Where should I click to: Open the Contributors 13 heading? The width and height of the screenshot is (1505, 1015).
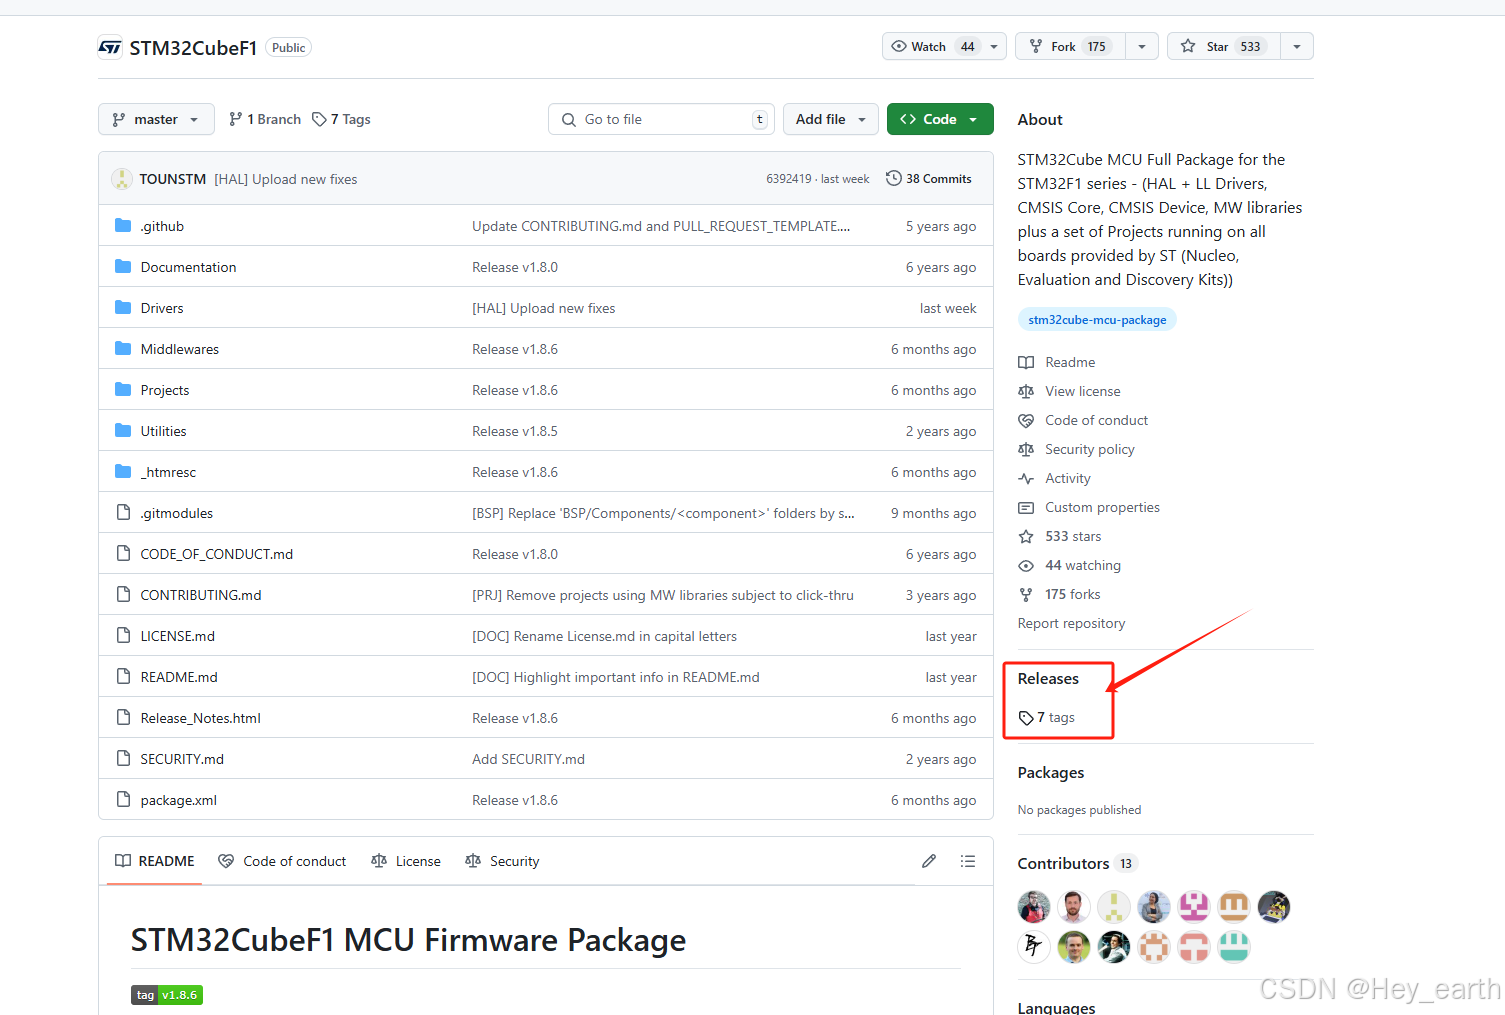click(x=1077, y=863)
